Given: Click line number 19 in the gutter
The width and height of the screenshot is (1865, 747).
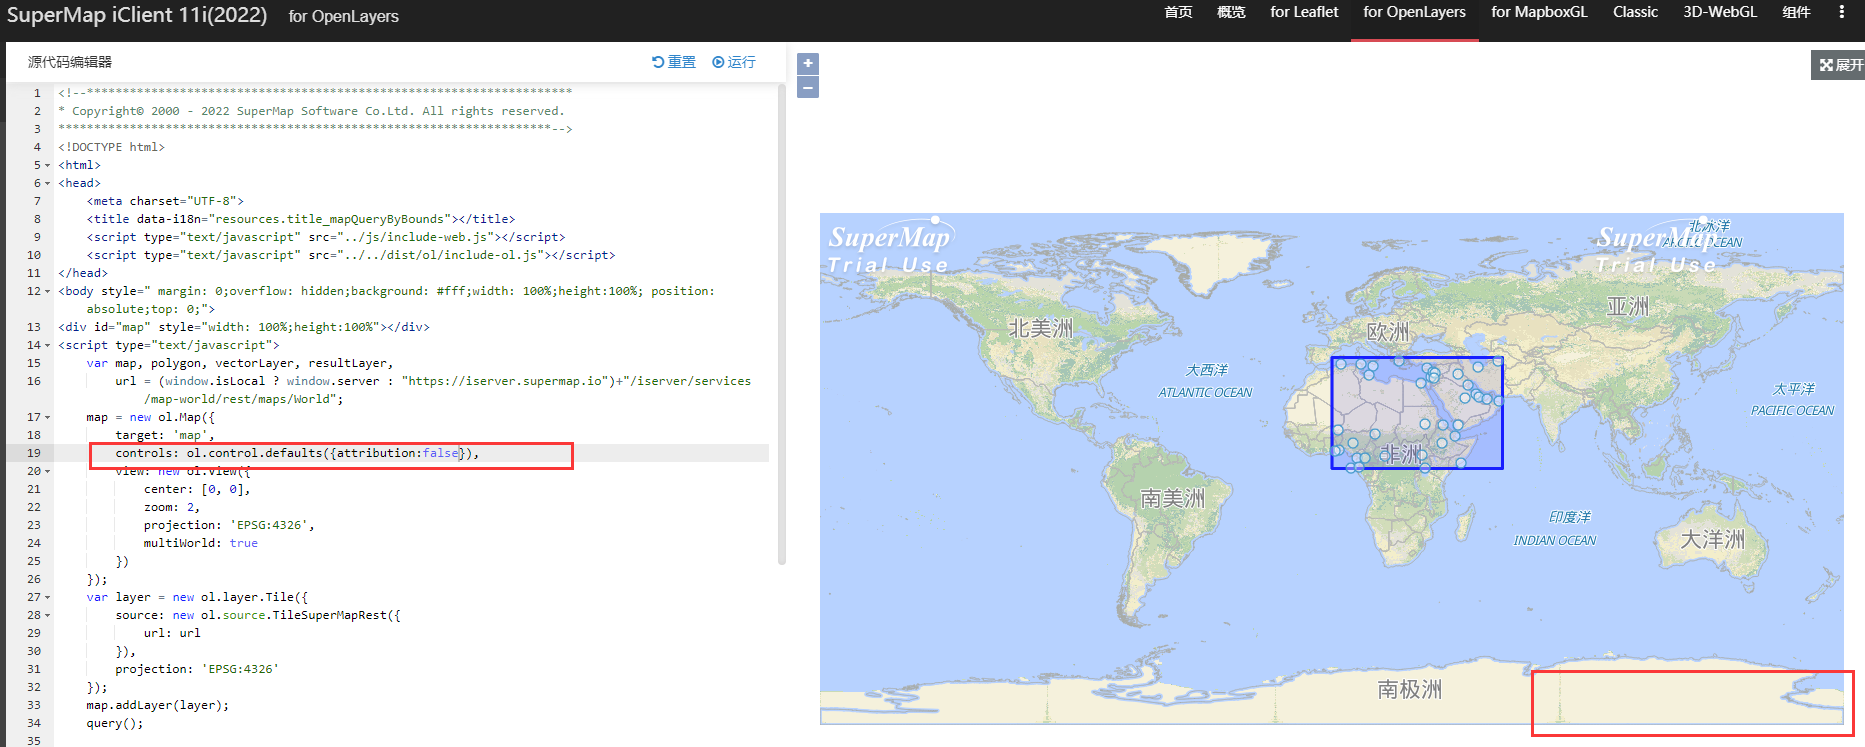Looking at the screenshot, I should coord(34,454).
